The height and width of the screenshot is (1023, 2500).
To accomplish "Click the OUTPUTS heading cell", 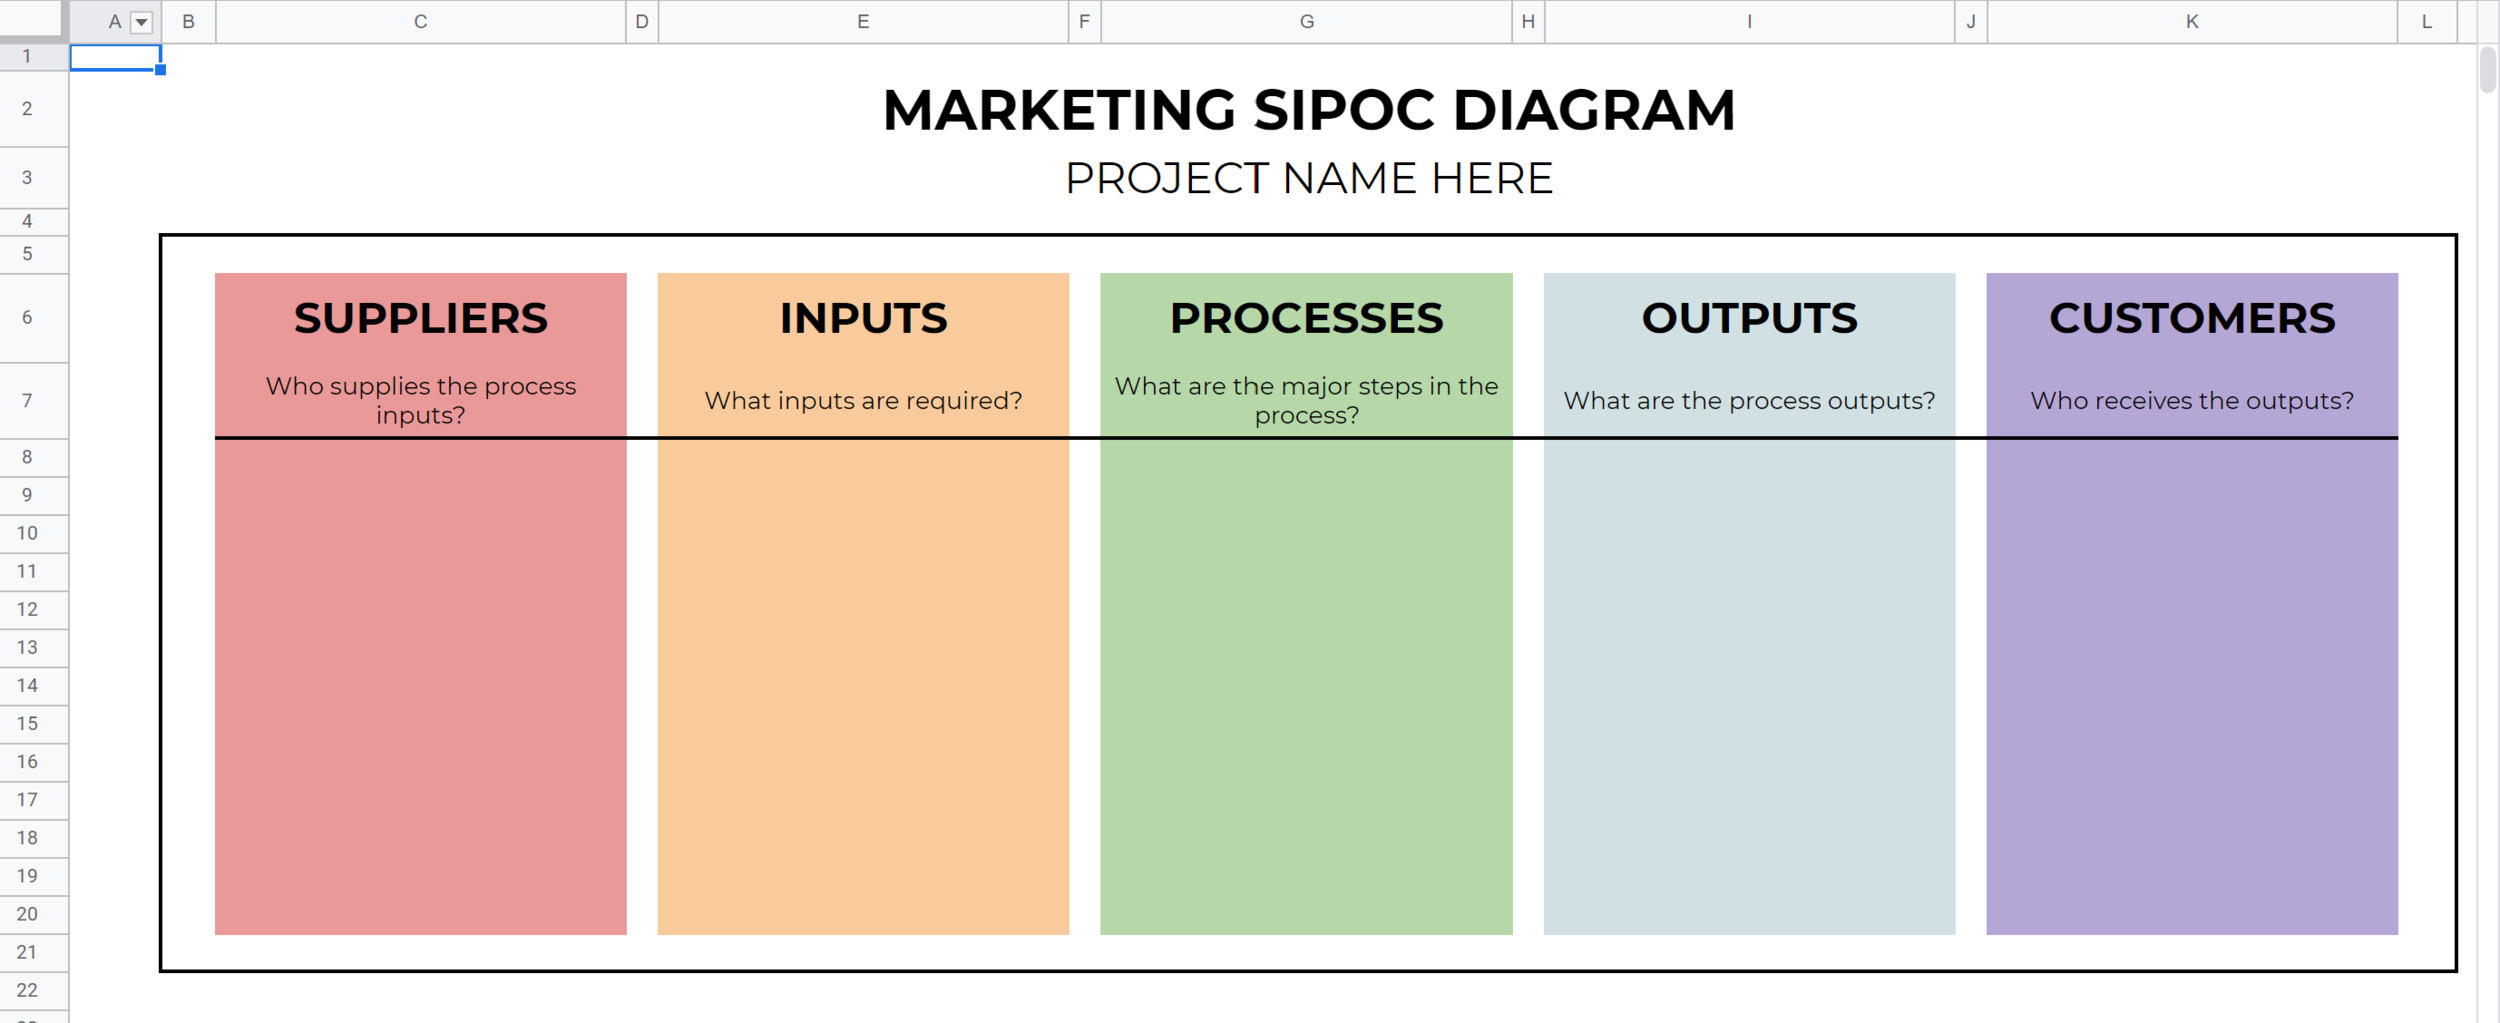I will [x=1749, y=318].
